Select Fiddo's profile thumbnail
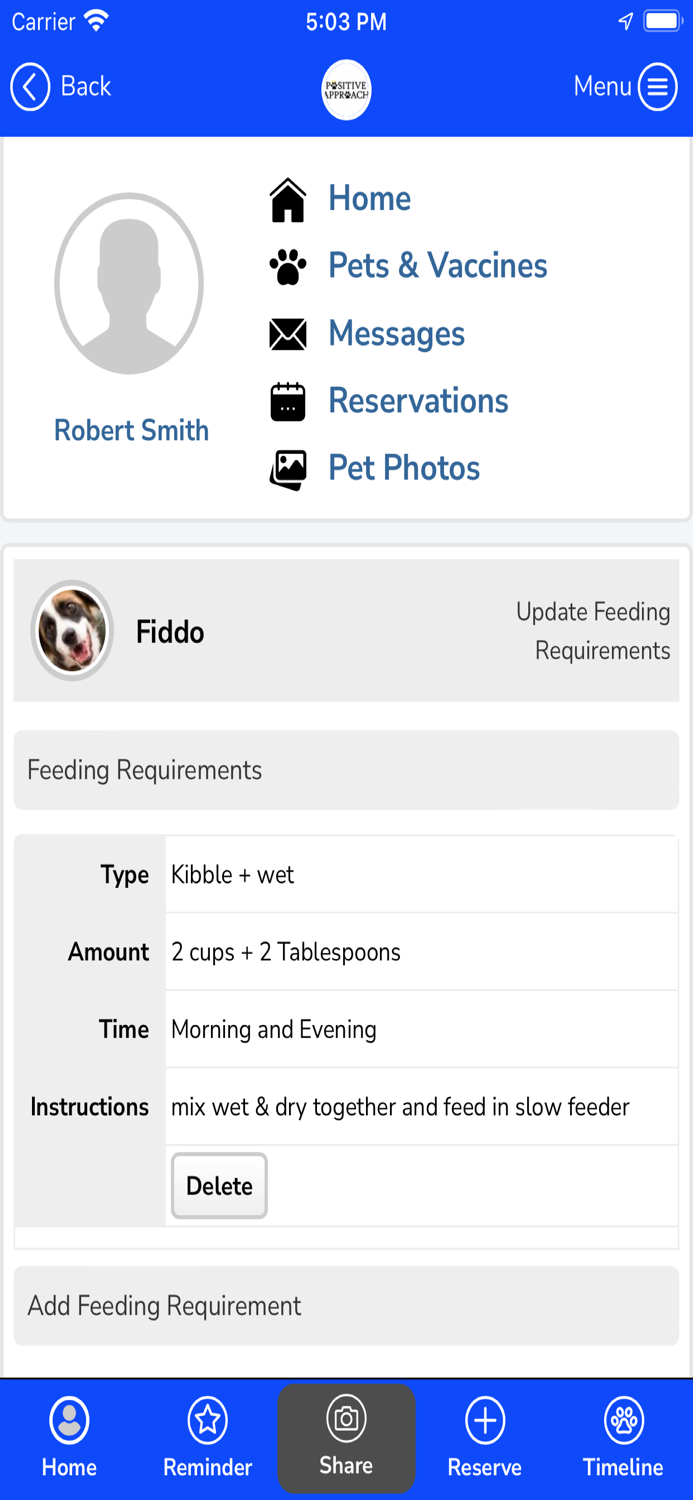Image resolution: width=693 pixels, height=1500 pixels. pos(72,631)
